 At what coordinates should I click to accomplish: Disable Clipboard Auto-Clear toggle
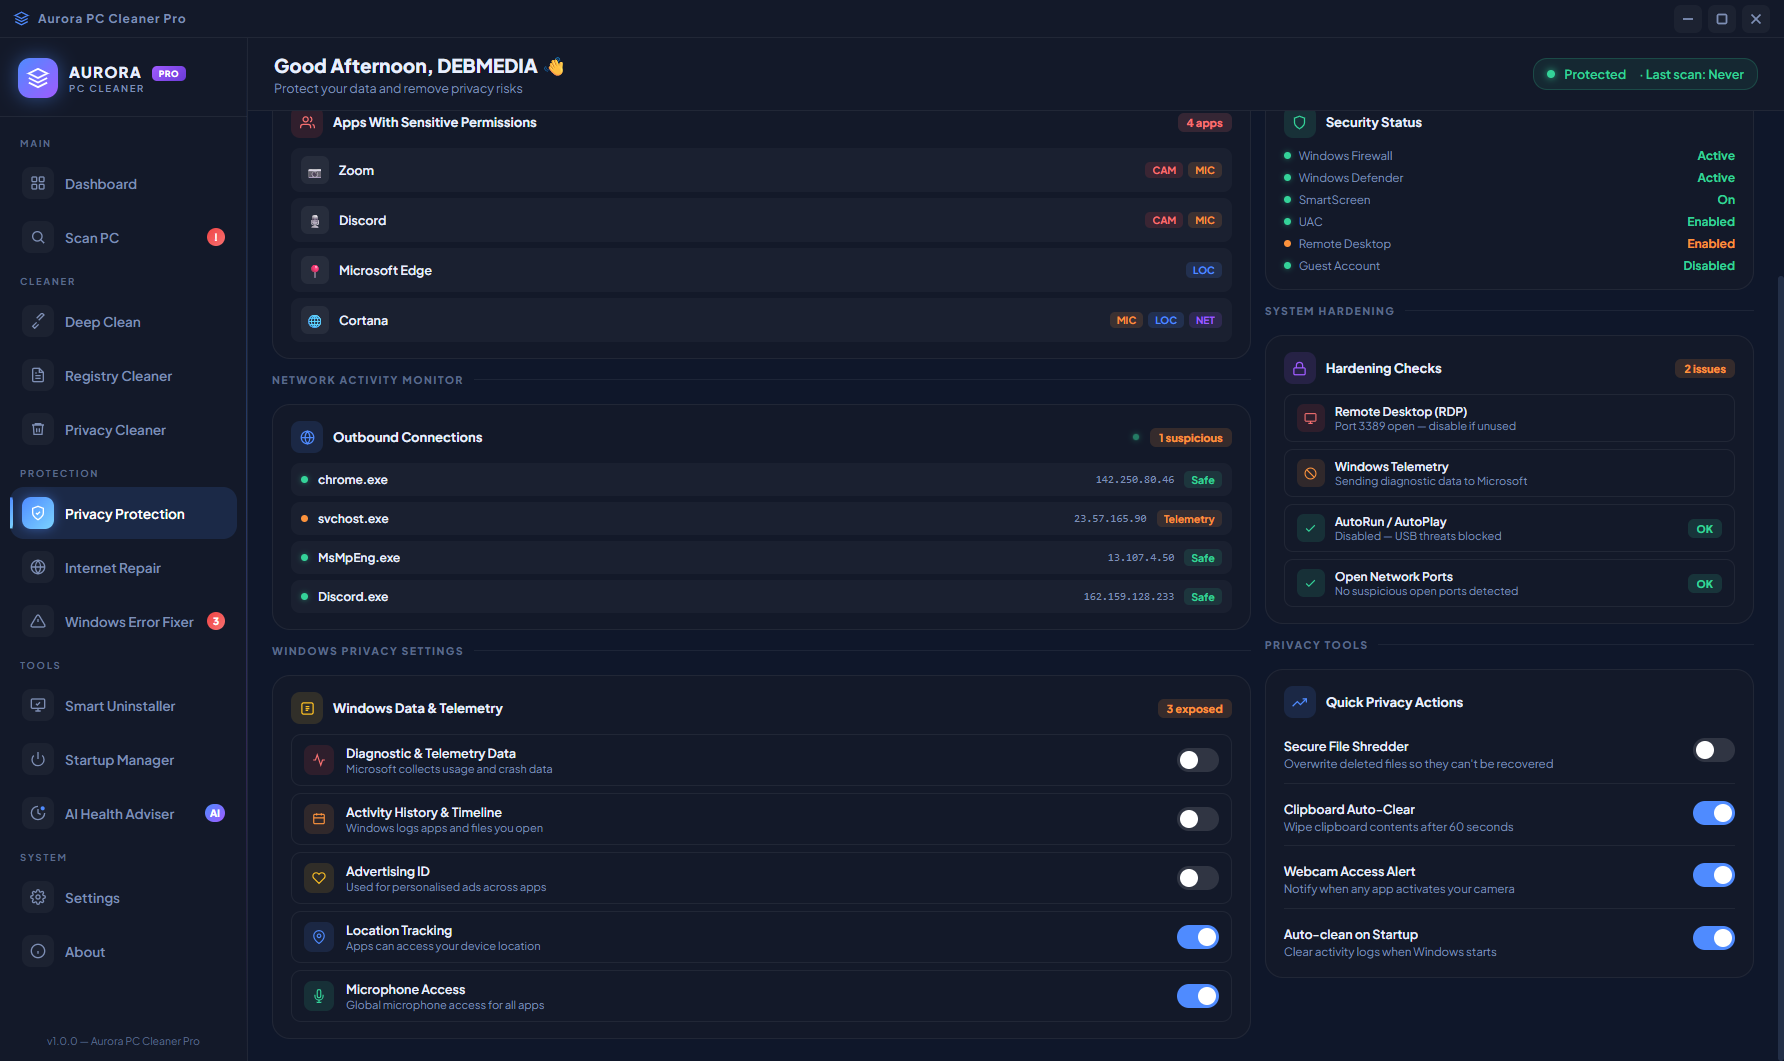[1713, 813]
